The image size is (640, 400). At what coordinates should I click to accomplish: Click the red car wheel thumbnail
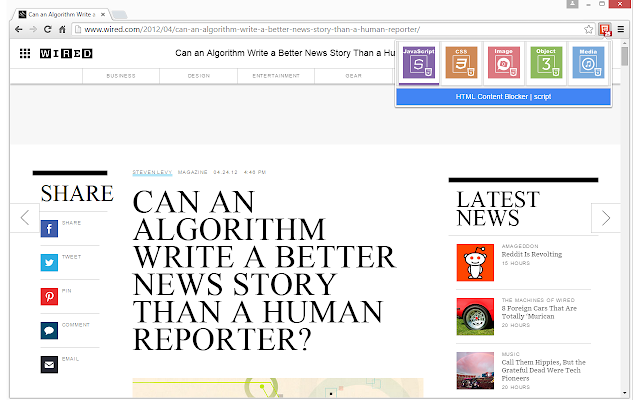point(475,316)
